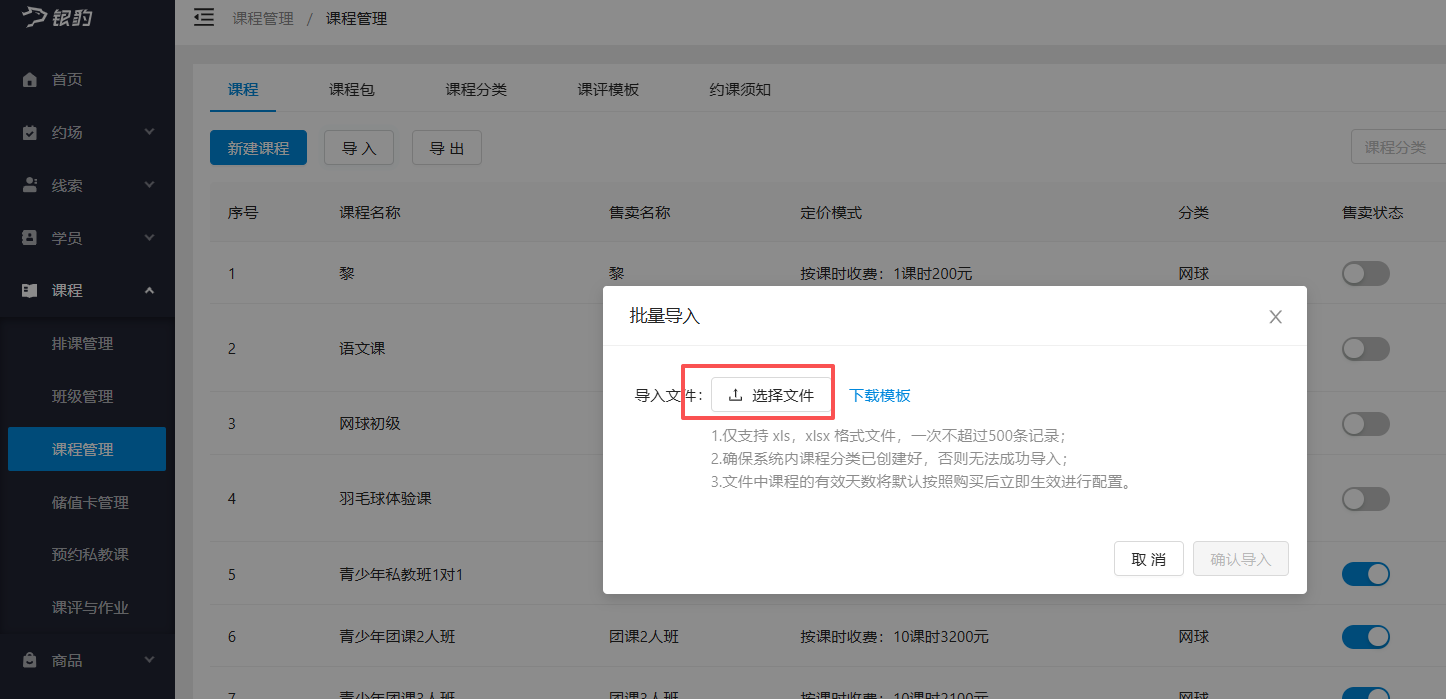Switch to the 课程包 tab
Image resolution: width=1446 pixels, height=699 pixels.
351,89
